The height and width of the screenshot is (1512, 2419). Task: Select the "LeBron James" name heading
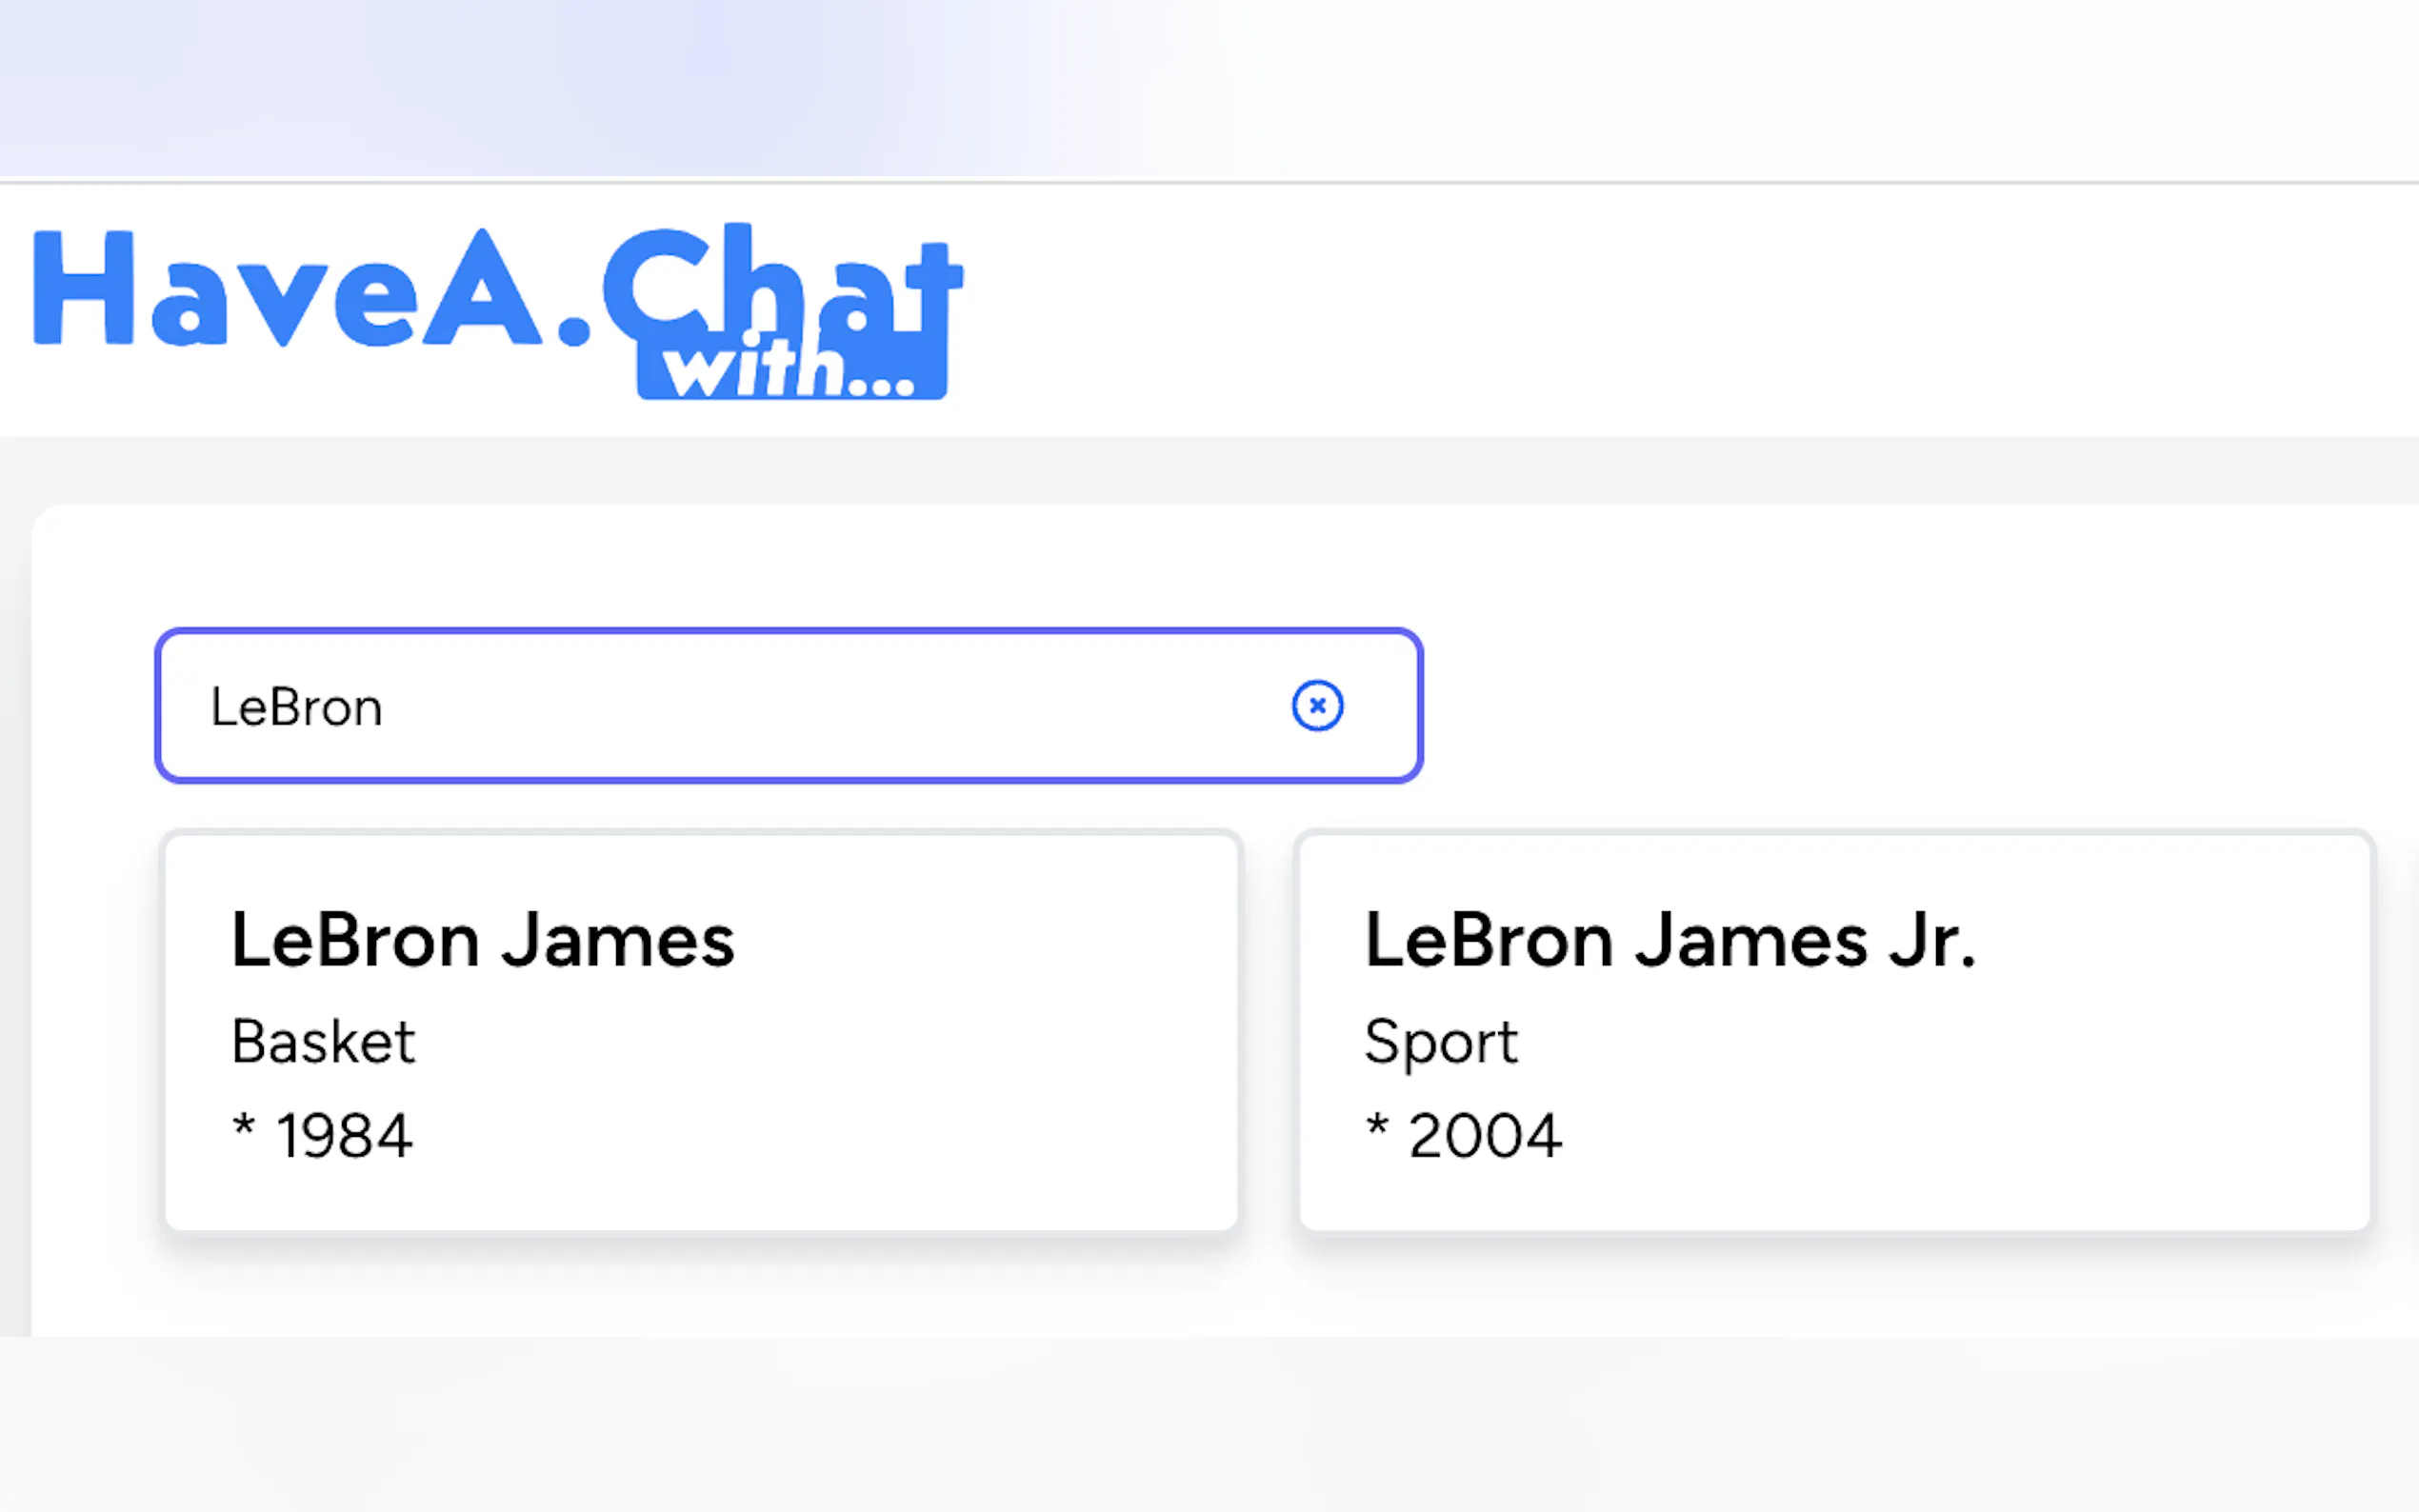coord(483,941)
